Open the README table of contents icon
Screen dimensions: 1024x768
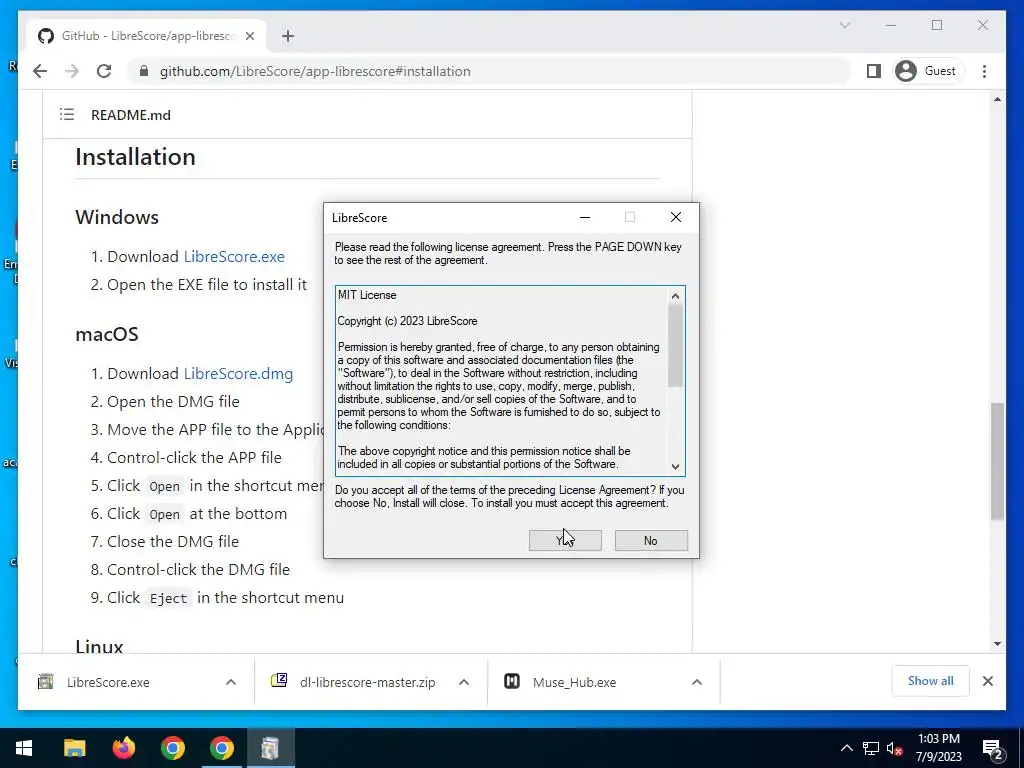point(67,115)
